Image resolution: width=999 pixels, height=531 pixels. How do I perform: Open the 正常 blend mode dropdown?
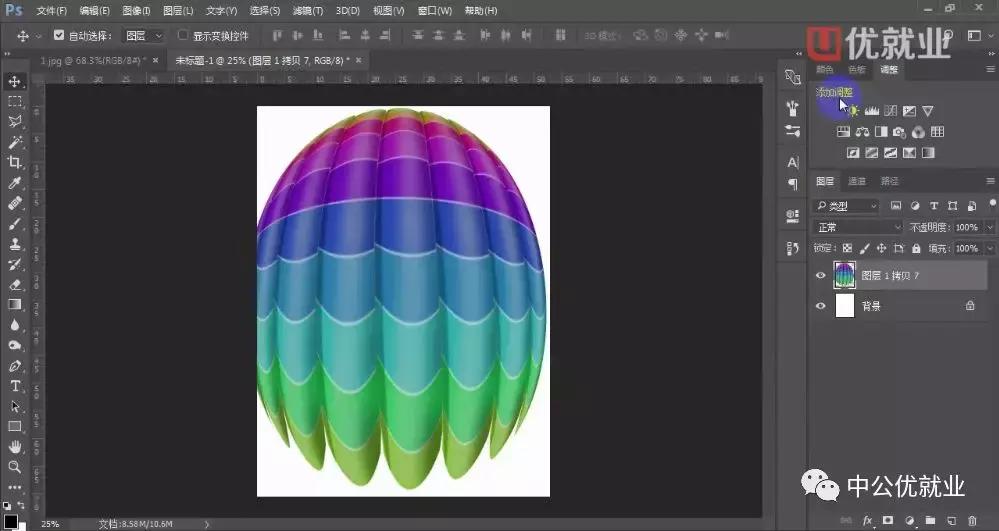pyautogui.click(x=858, y=227)
